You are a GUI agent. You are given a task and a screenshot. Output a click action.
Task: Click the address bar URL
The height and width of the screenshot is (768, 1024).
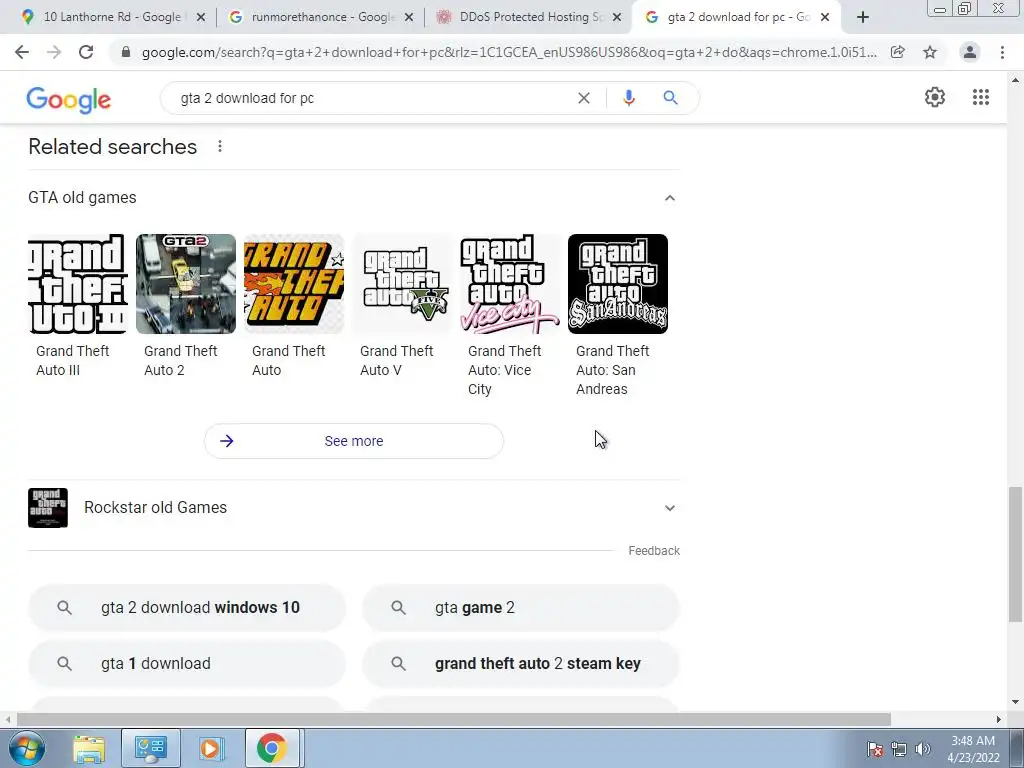(x=509, y=52)
